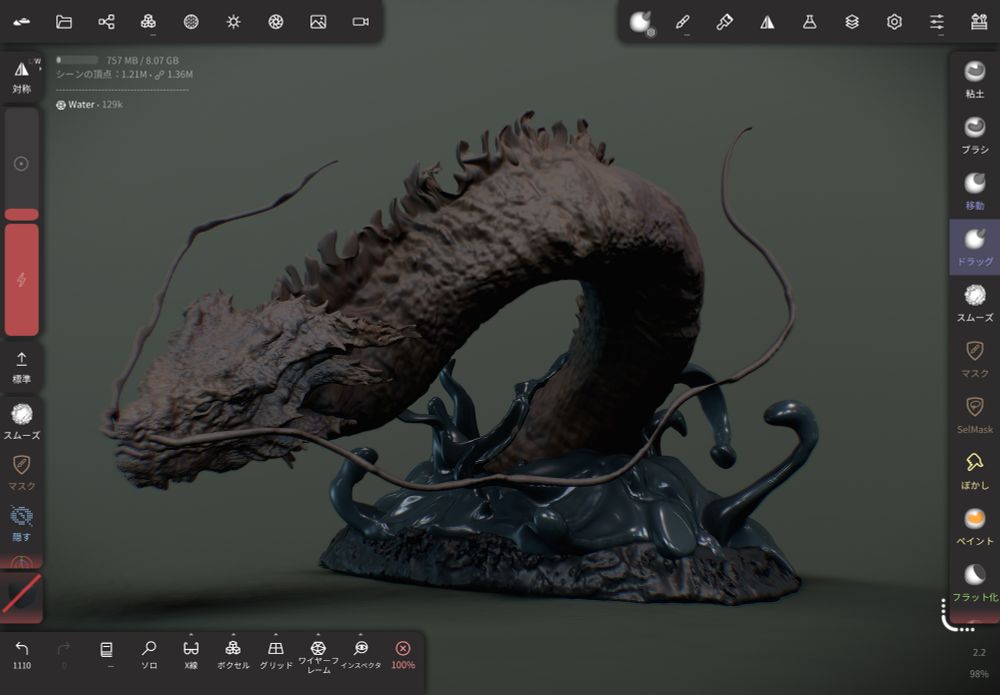
Task: Open the Lighting sun menu
Action: coord(233,22)
